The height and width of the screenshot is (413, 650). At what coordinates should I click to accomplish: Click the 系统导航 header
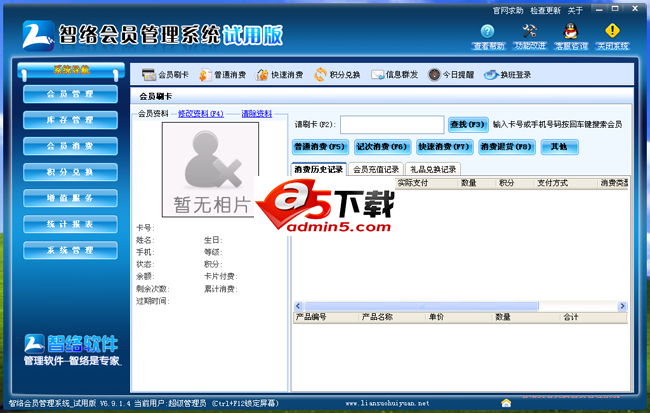point(71,70)
